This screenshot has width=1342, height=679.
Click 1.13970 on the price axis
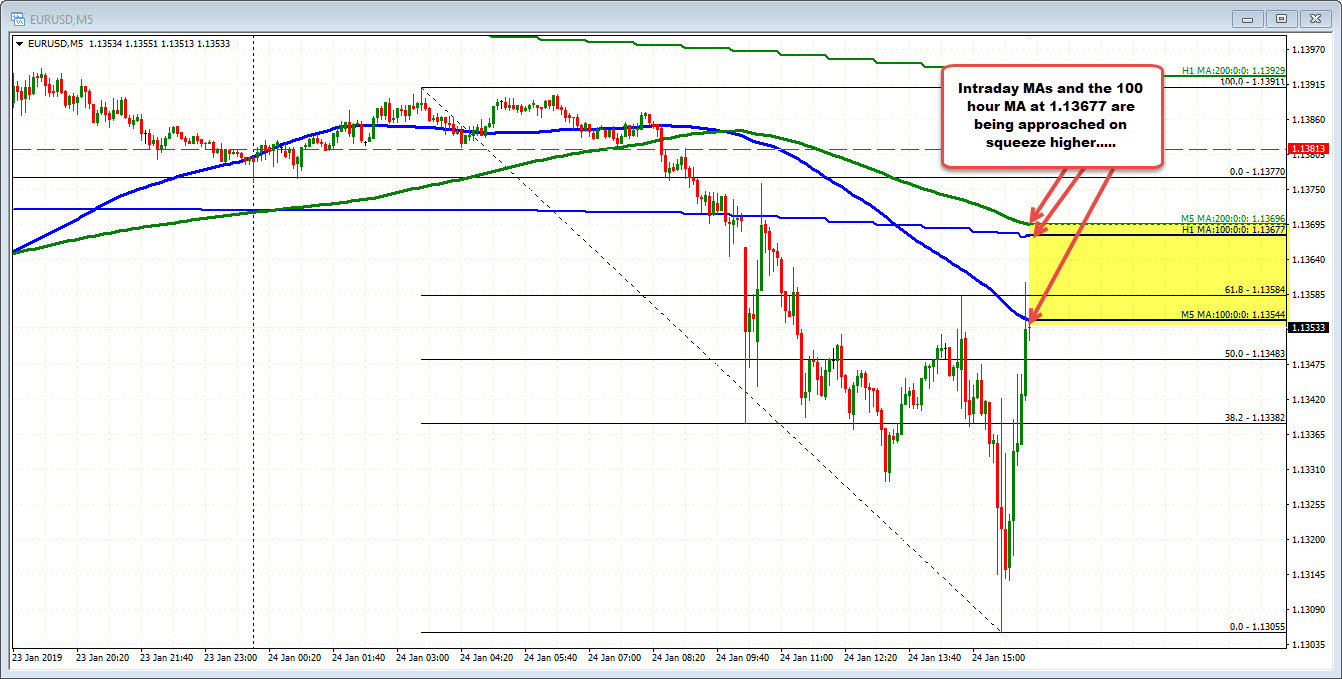[x=1310, y=49]
